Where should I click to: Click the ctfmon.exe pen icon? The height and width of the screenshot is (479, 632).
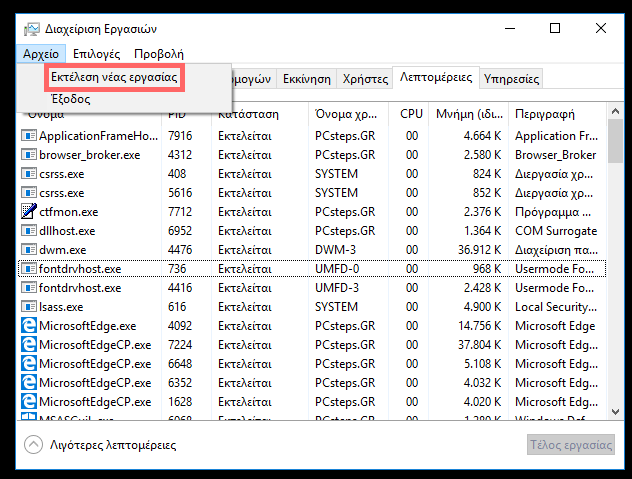click(x=29, y=211)
